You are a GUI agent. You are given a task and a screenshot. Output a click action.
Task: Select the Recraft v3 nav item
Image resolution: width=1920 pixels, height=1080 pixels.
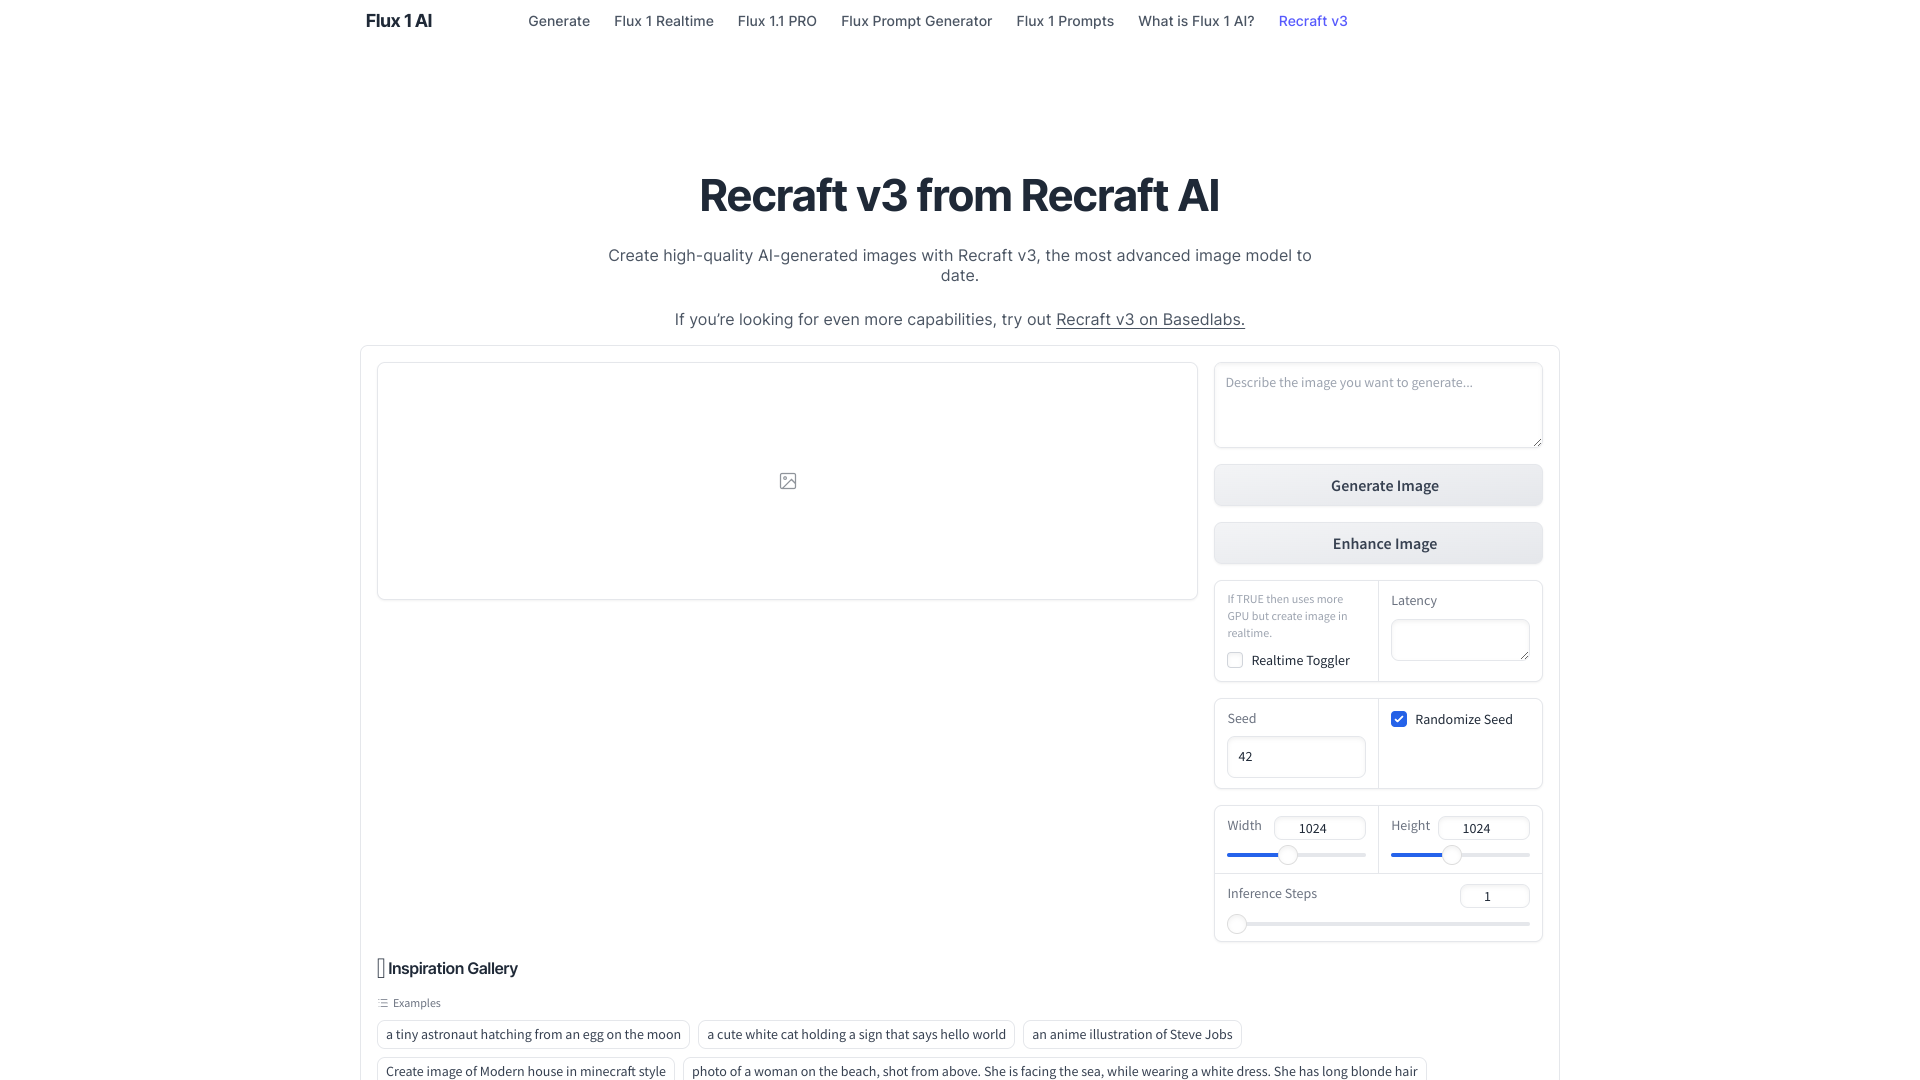(x=1313, y=21)
